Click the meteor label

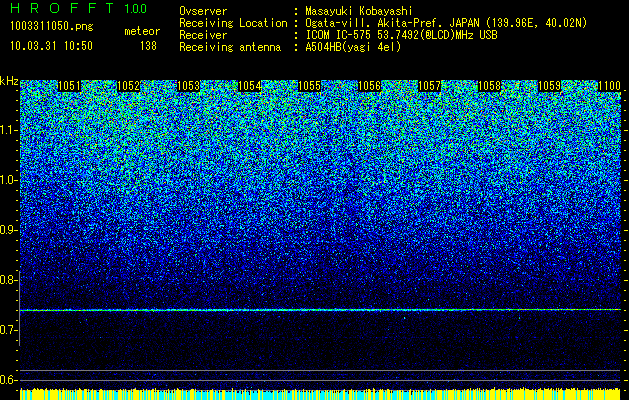(142, 31)
